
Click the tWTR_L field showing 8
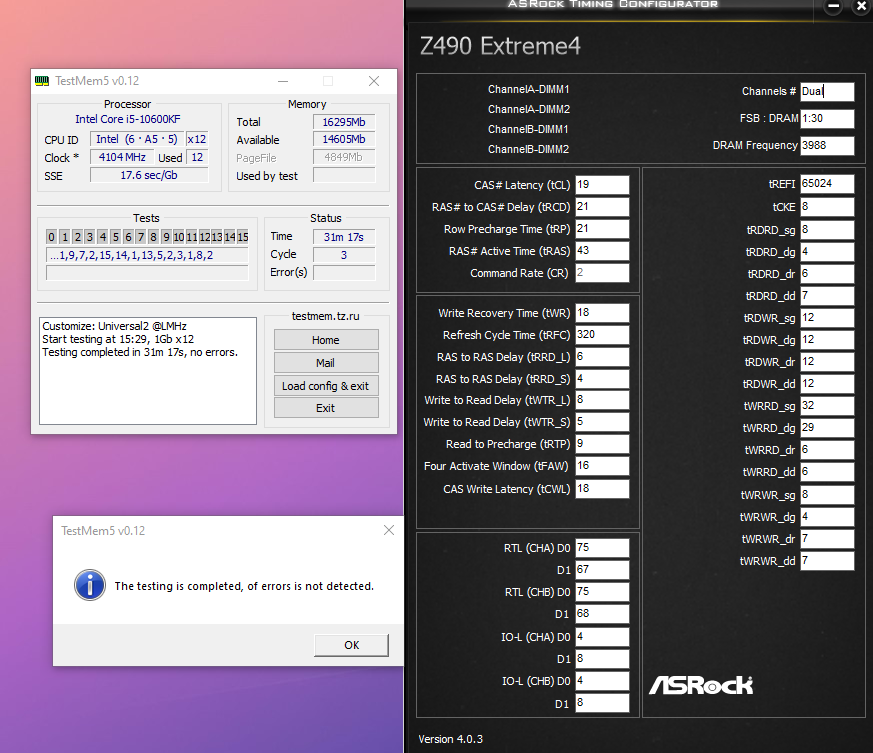click(x=602, y=400)
